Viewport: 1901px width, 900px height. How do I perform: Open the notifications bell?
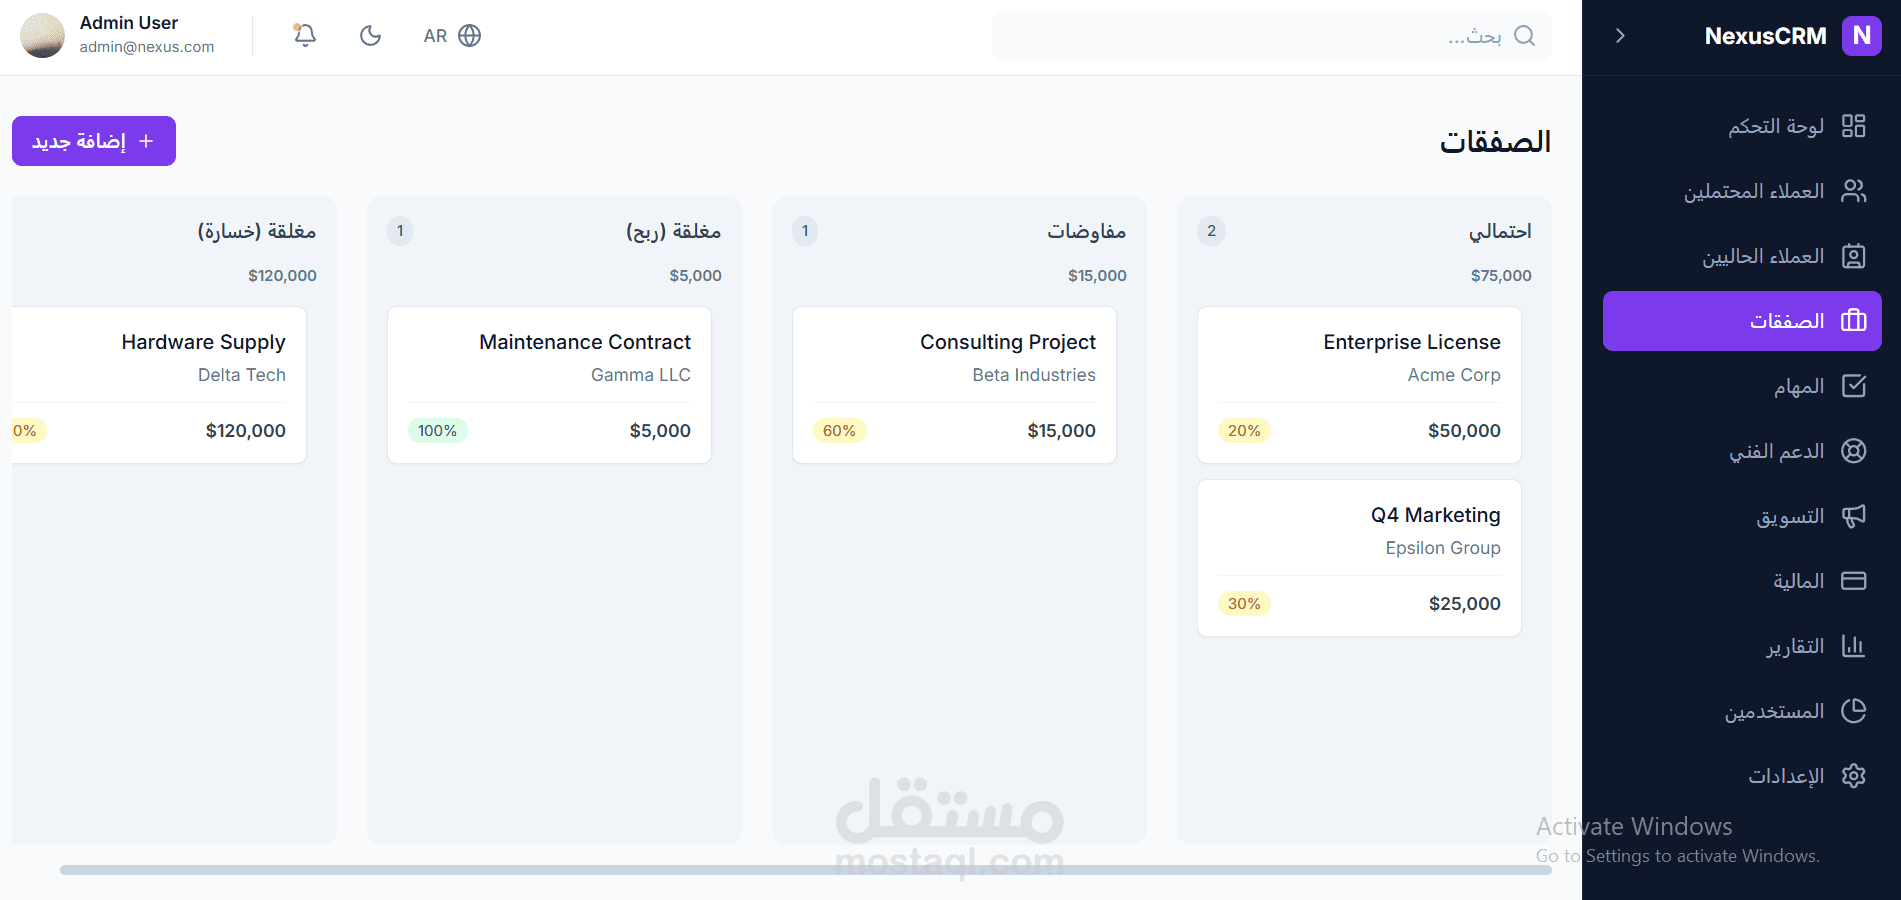[x=305, y=35]
